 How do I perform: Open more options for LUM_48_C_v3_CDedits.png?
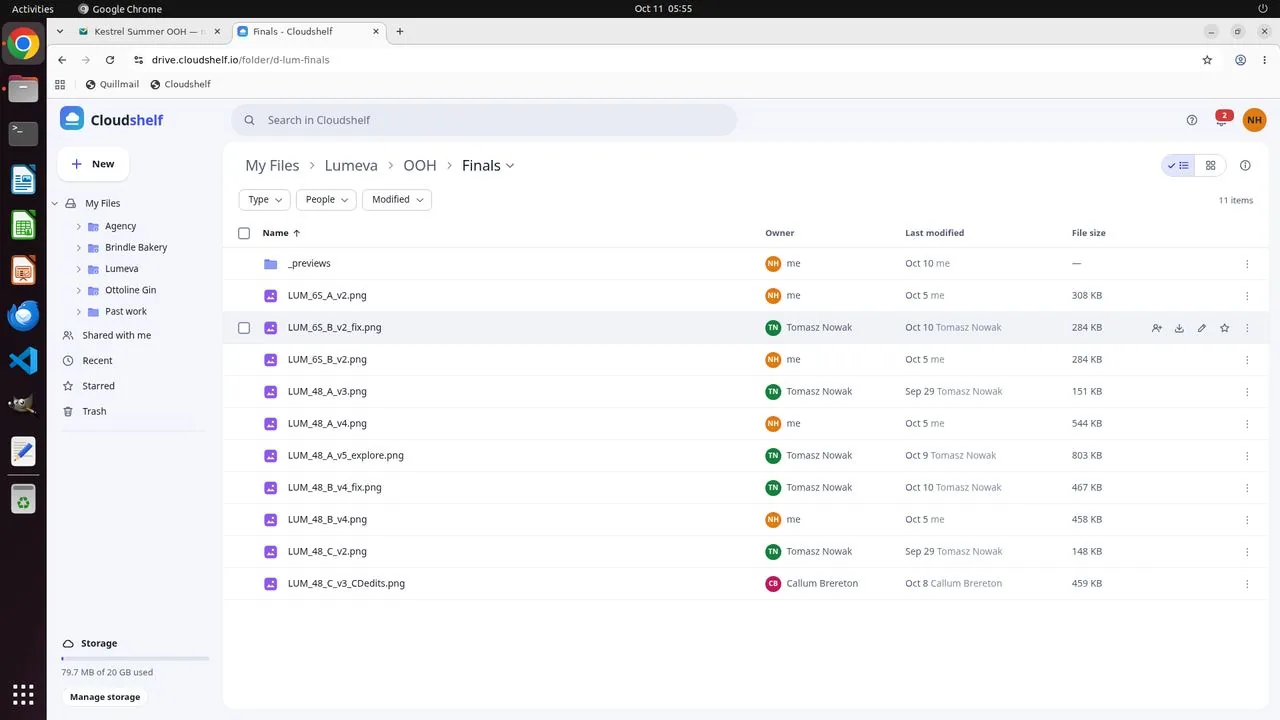point(1247,584)
